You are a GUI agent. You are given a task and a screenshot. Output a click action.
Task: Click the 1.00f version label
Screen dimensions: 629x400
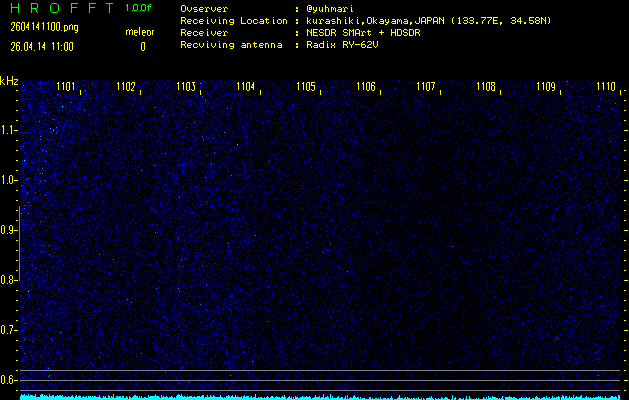coord(140,8)
